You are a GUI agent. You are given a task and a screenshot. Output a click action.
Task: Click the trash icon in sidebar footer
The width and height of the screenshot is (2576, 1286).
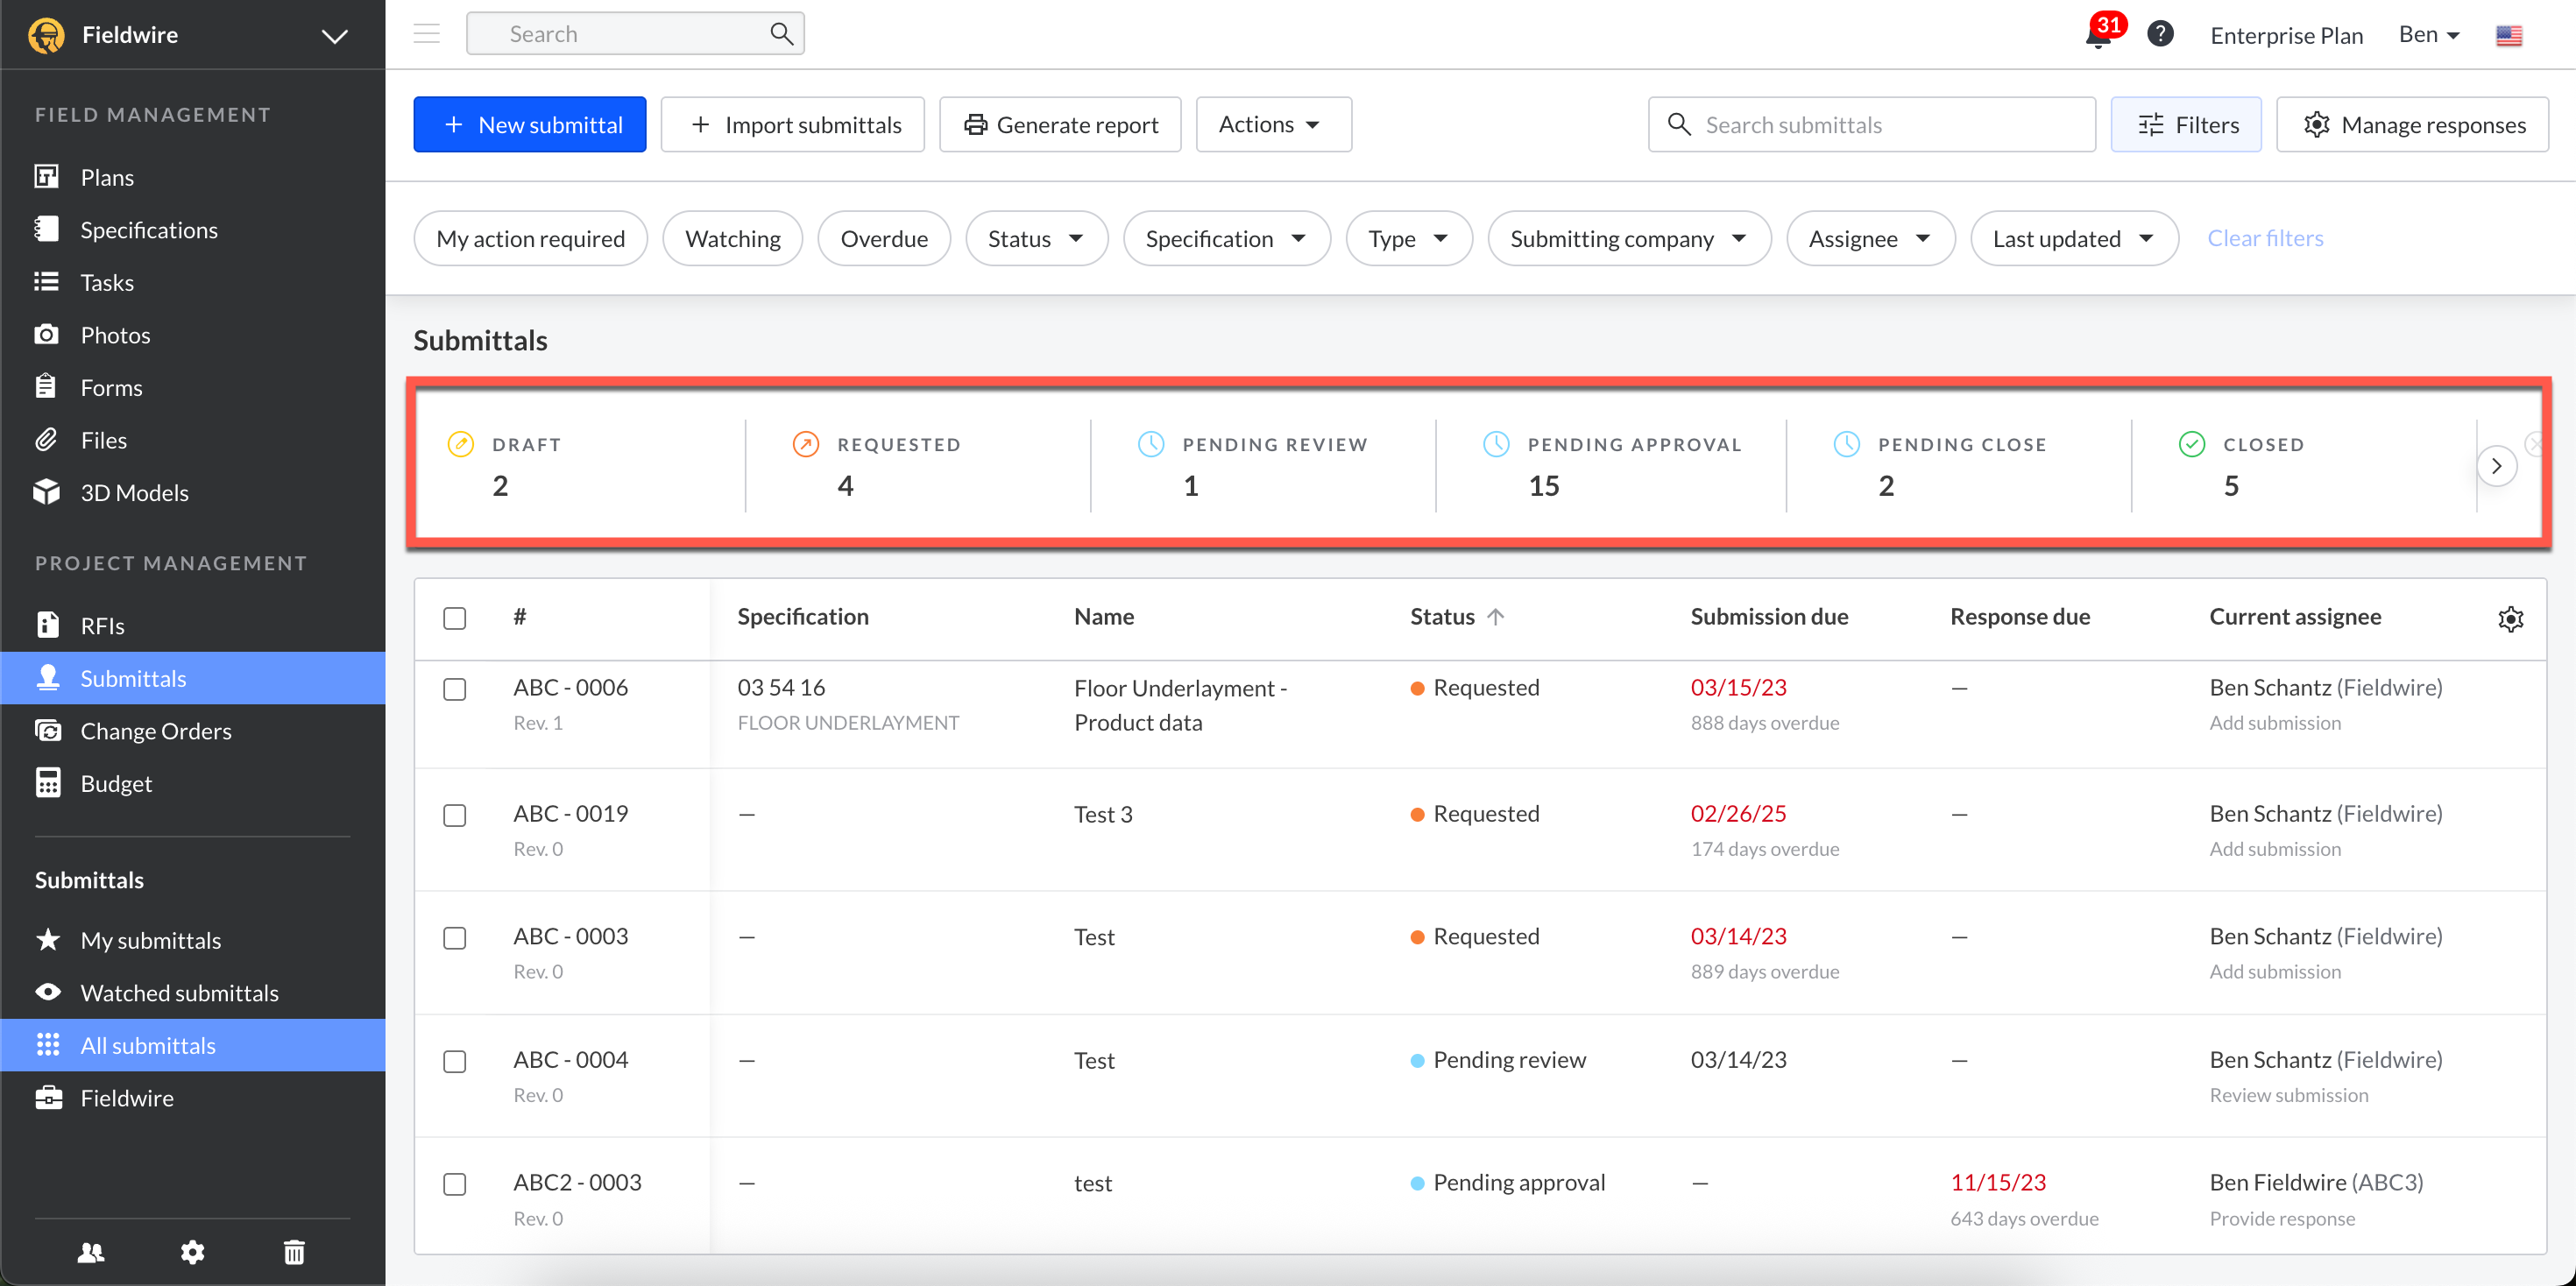point(294,1252)
